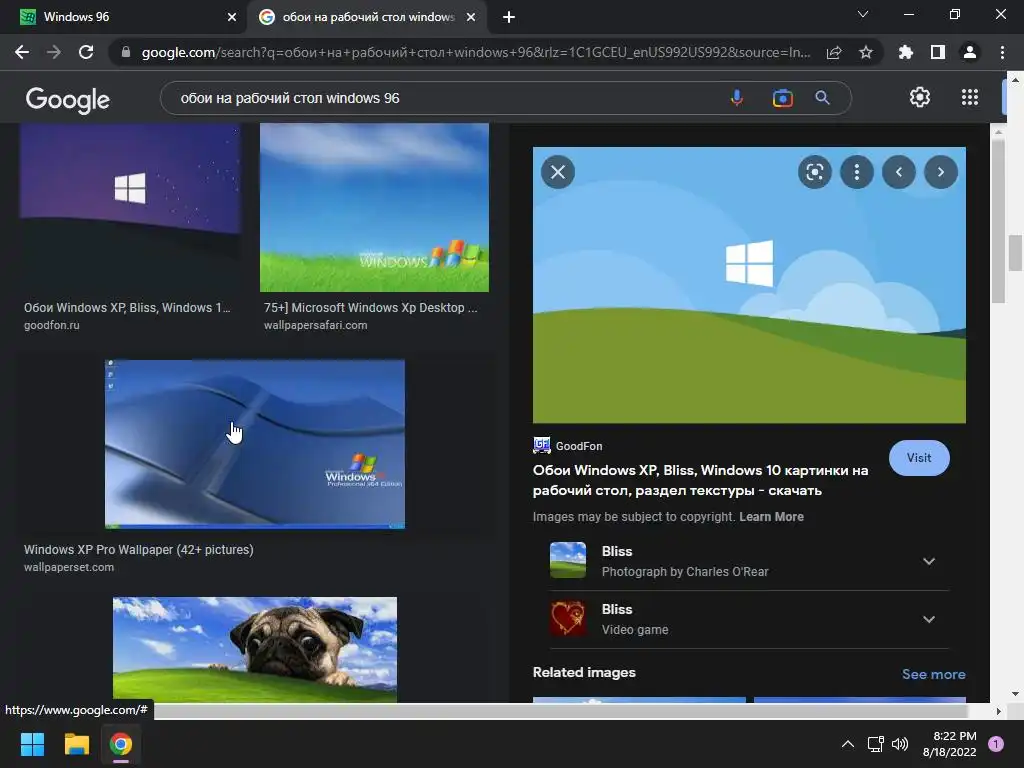
Task: Expand Bliss Photograph by Charles O'Rear
Action: (x=929, y=561)
